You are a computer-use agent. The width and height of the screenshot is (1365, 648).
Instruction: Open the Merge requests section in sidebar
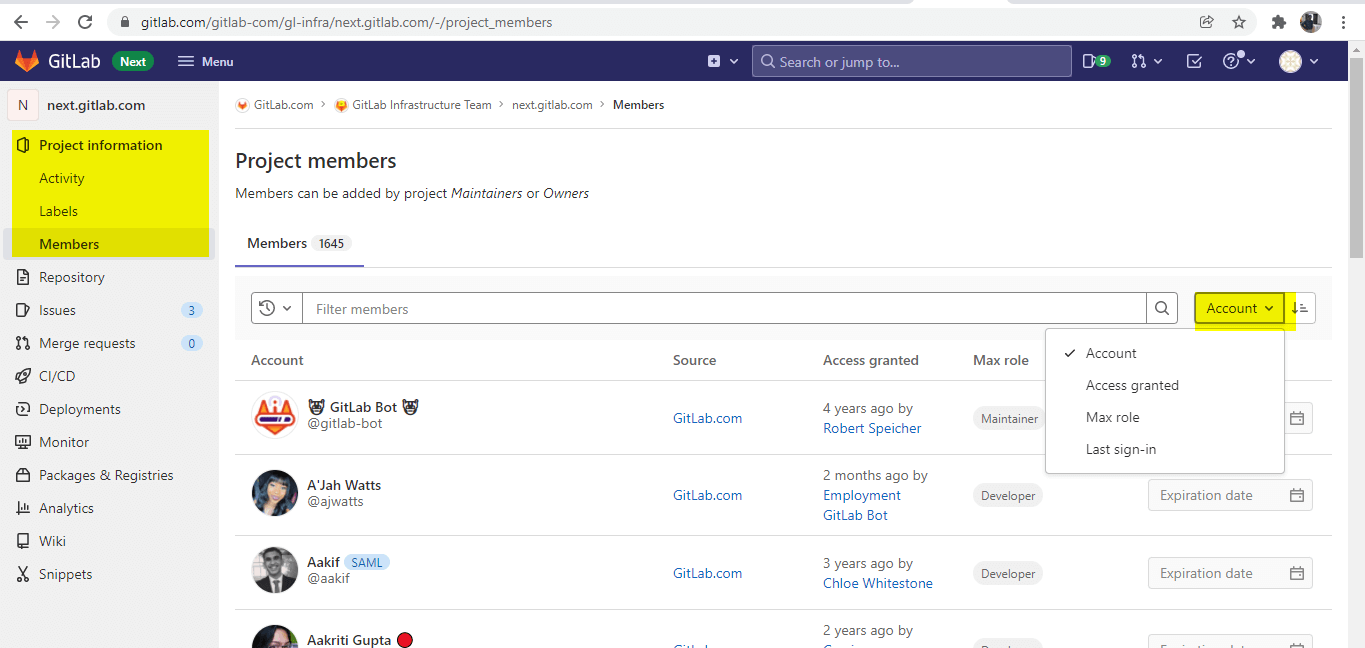click(88, 343)
